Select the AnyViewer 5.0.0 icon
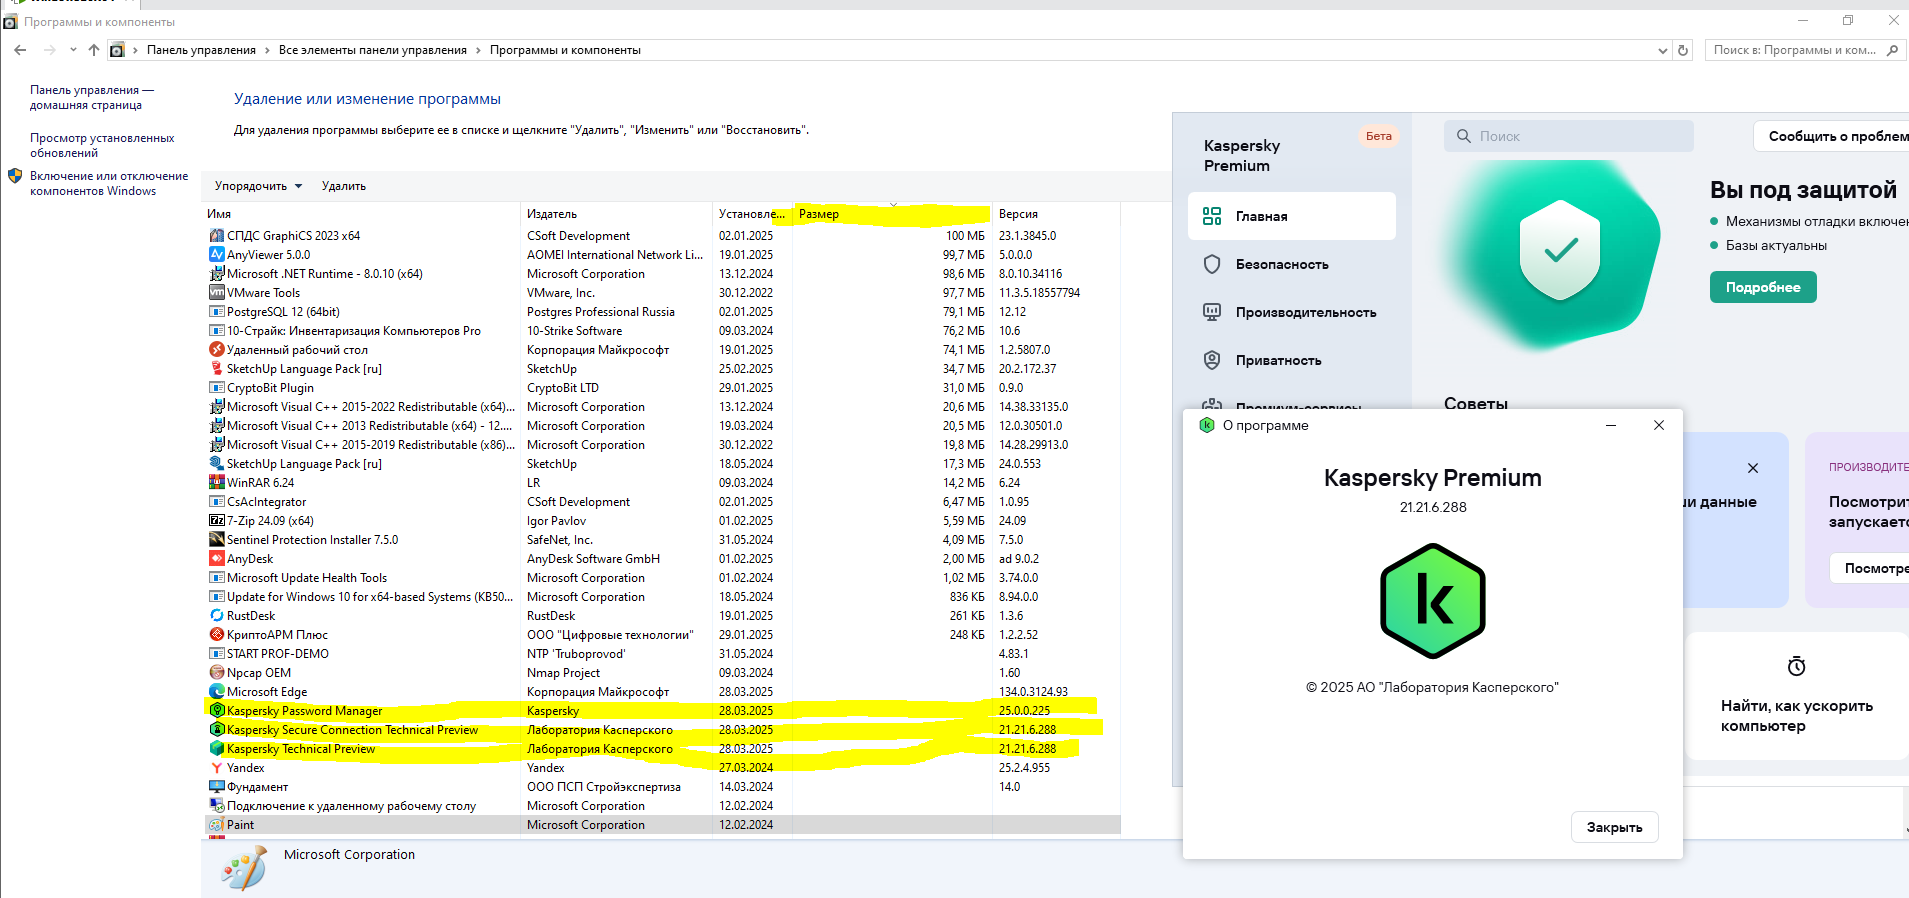Image resolution: width=1909 pixels, height=898 pixels. coord(216,255)
